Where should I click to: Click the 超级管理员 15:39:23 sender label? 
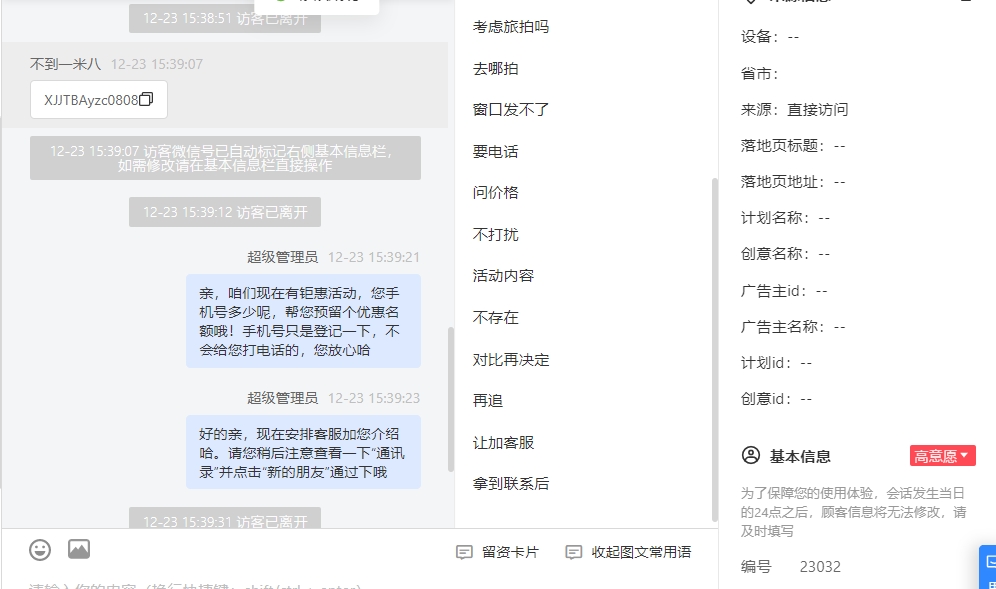tap(283, 398)
